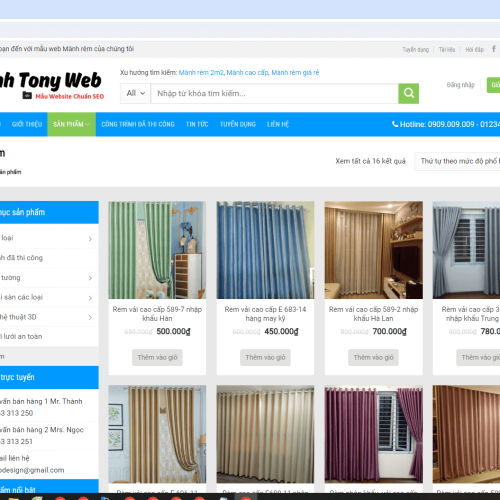The height and width of the screenshot is (500, 500).
Task: Expand the 'sàn các loại' category chevron
Action: 90,298
